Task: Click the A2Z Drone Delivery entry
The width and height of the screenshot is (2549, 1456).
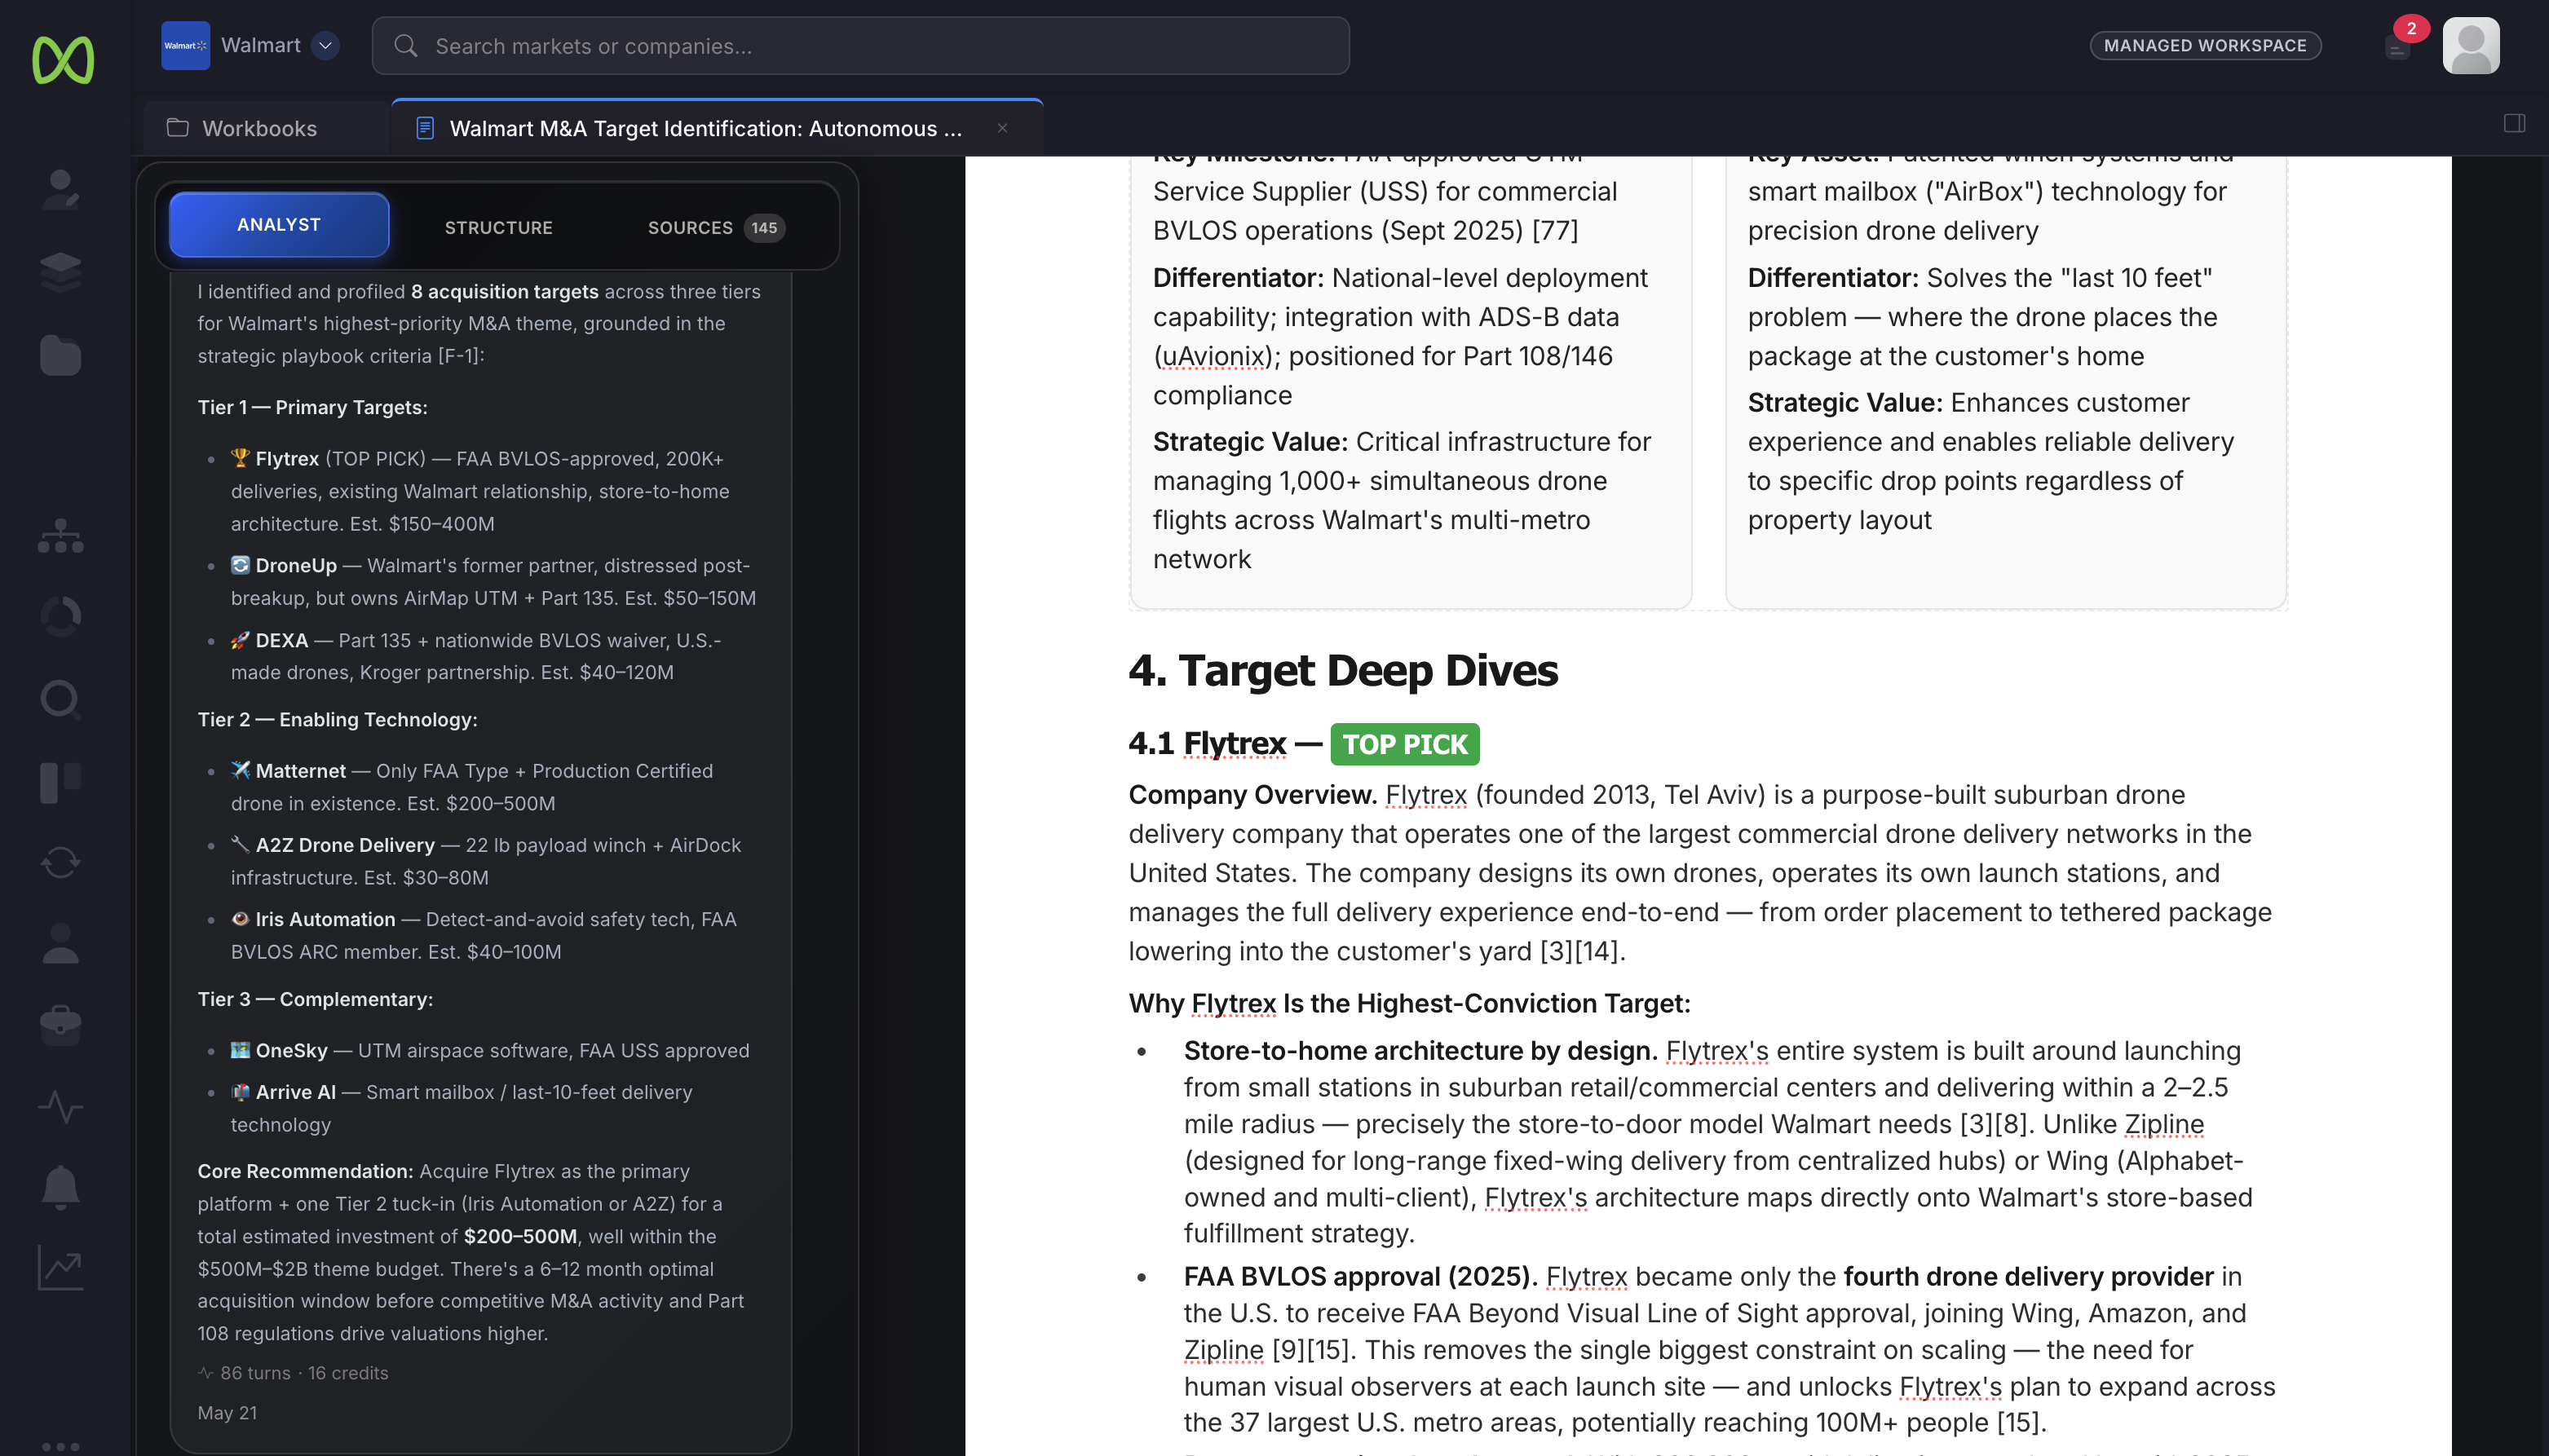Action: (x=485, y=861)
